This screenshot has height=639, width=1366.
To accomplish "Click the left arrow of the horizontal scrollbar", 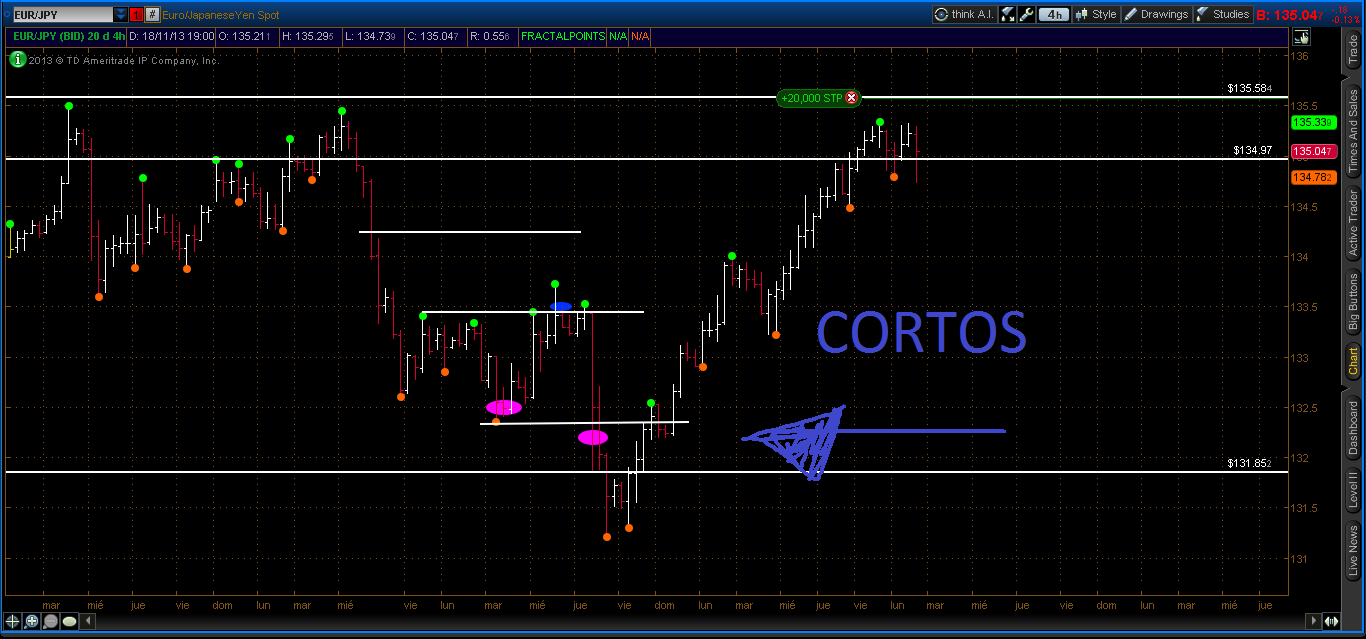I will [x=86, y=621].
